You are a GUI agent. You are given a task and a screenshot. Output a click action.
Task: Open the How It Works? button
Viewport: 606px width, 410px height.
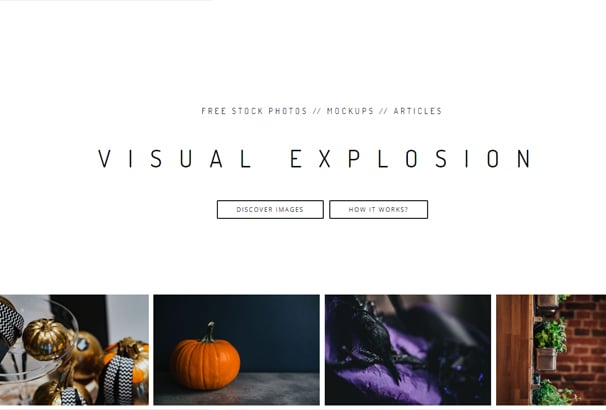[378, 209]
